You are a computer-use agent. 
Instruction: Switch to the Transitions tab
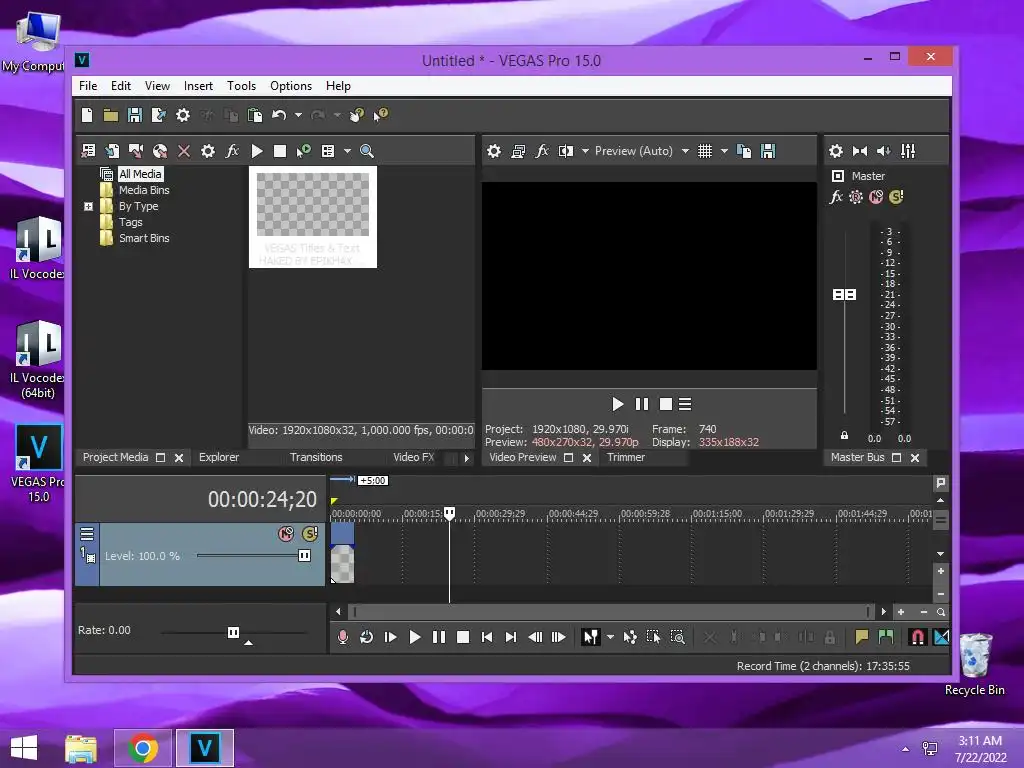click(x=316, y=458)
